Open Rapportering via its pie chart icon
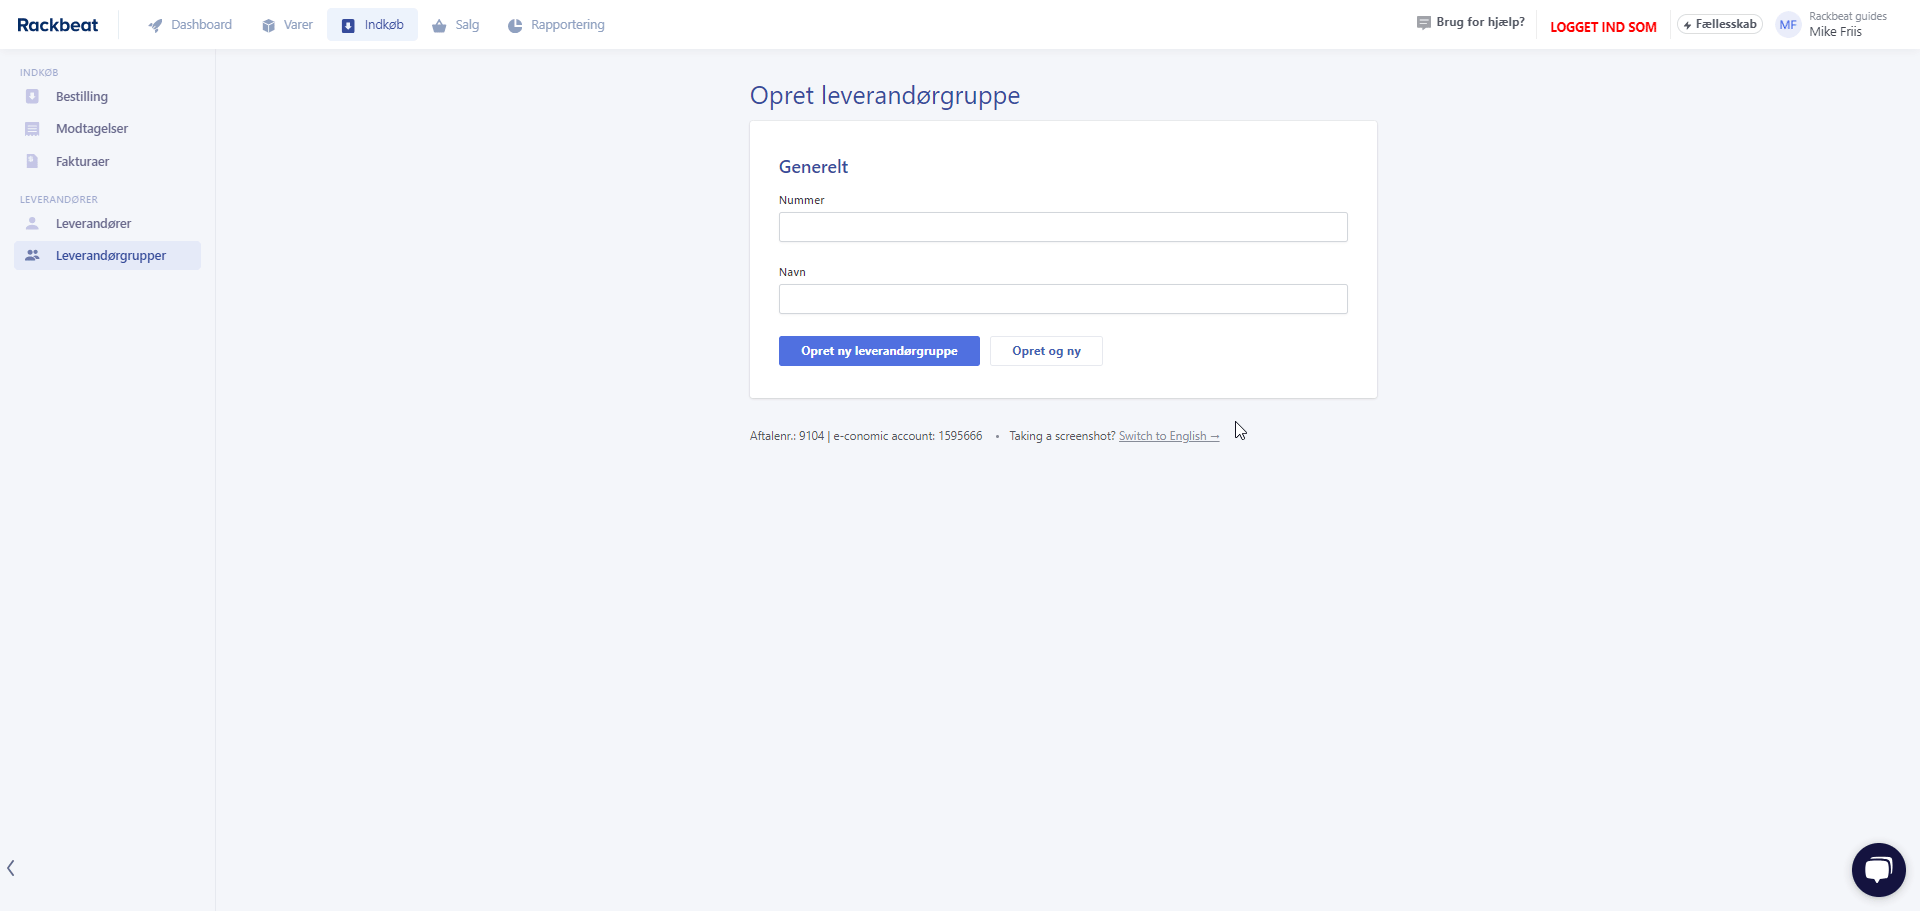Image resolution: width=1920 pixels, height=911 pixels. pyautogui.click(x=515, y=24)
